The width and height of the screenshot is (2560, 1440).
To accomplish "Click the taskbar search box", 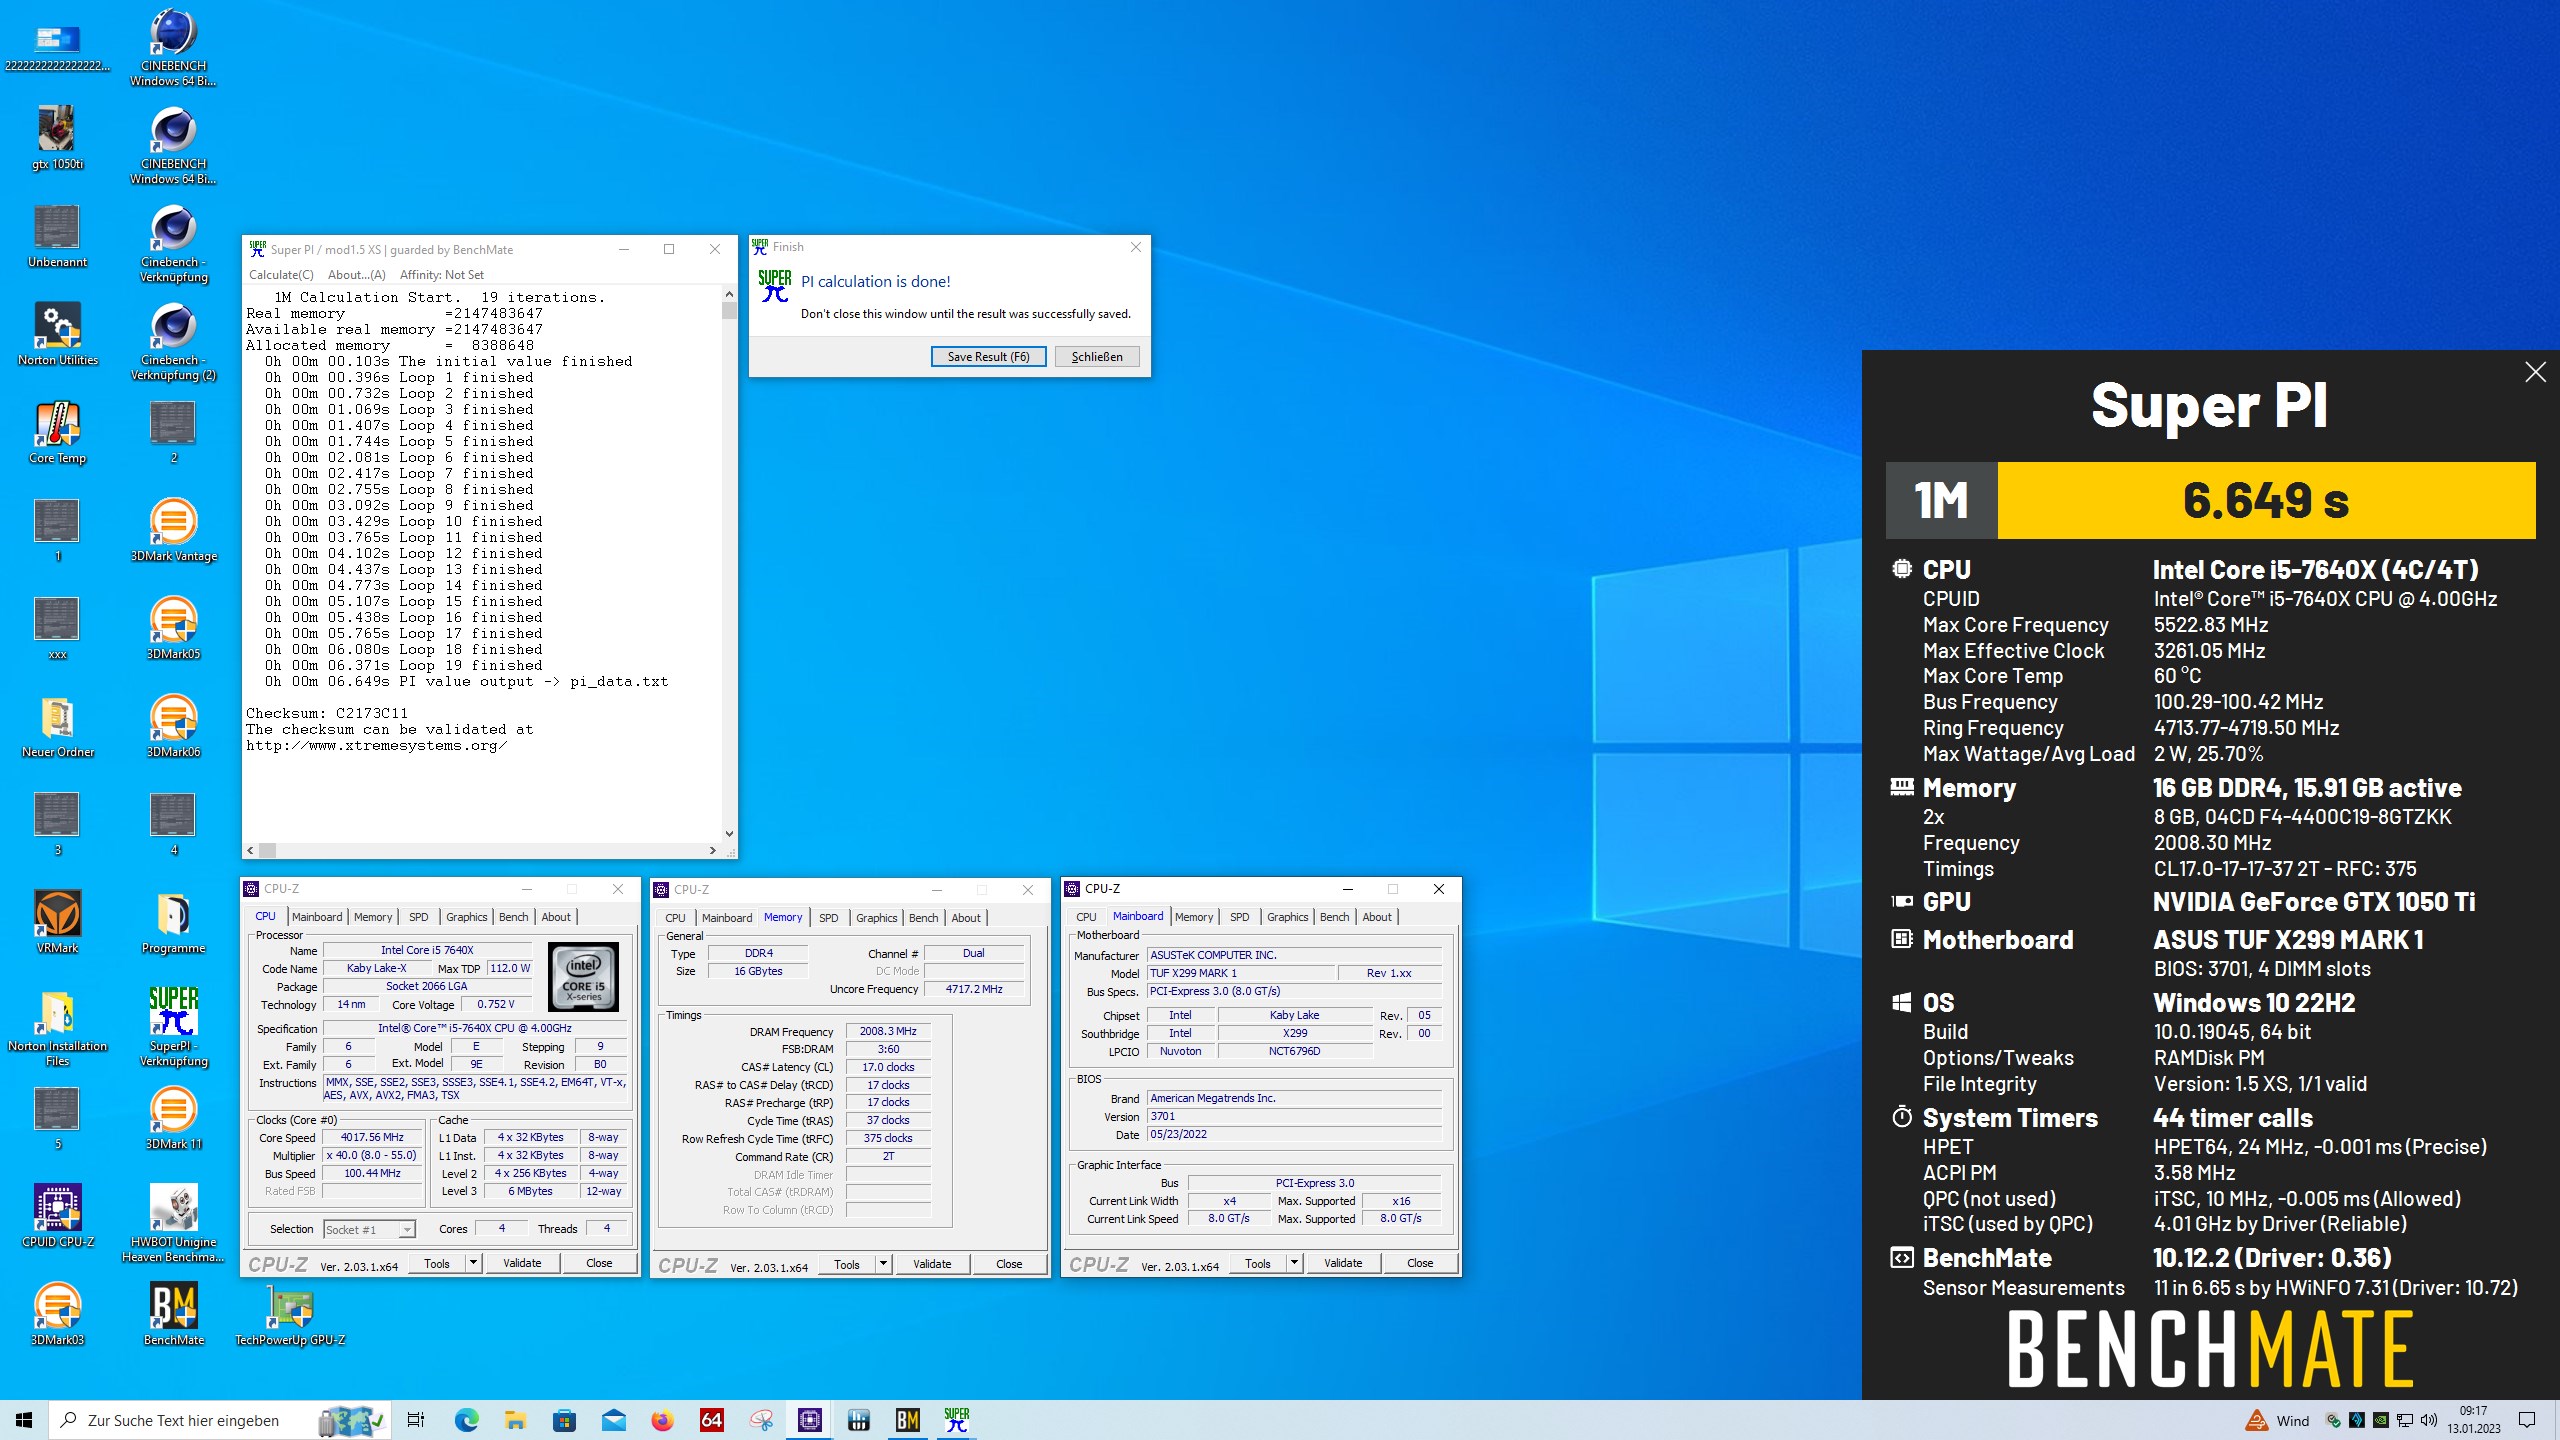I will point(220,1420).
